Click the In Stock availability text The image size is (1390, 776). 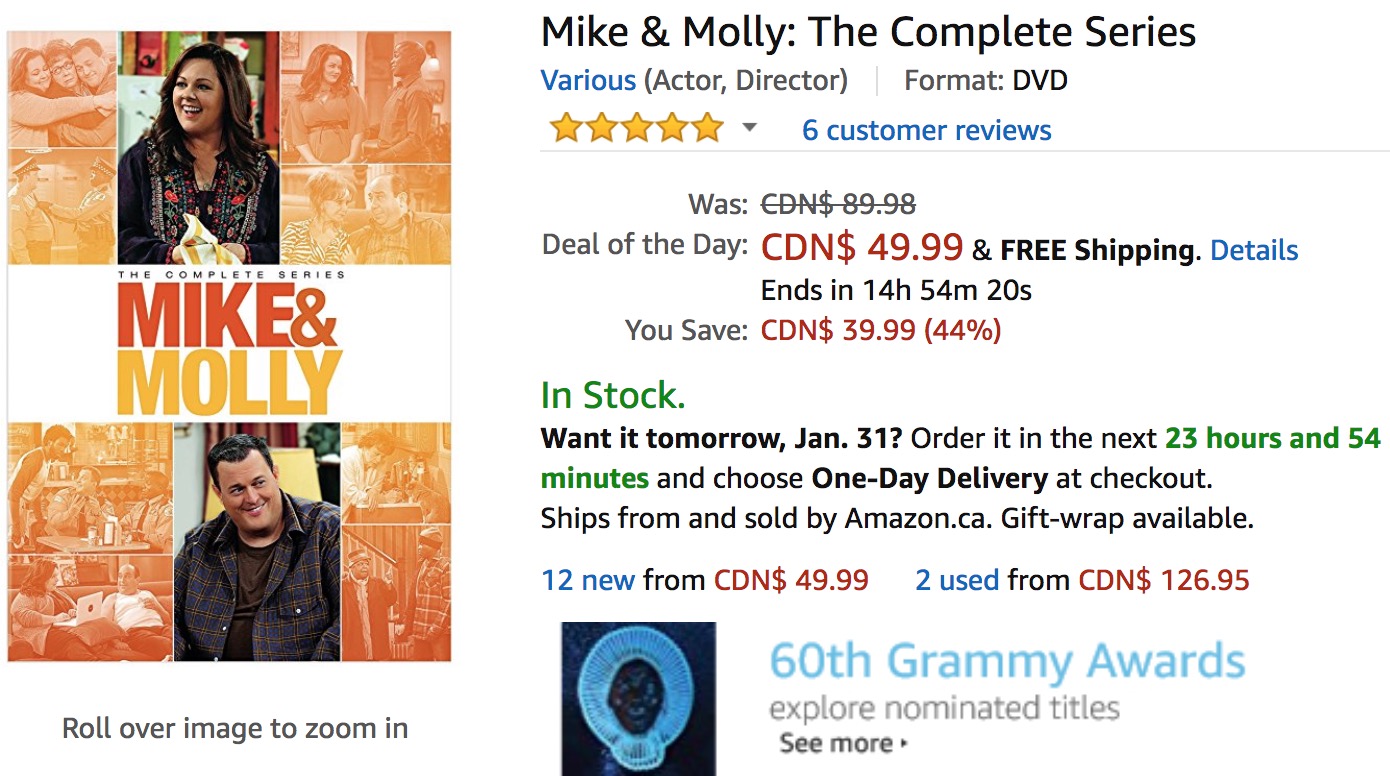coord(613,396)
